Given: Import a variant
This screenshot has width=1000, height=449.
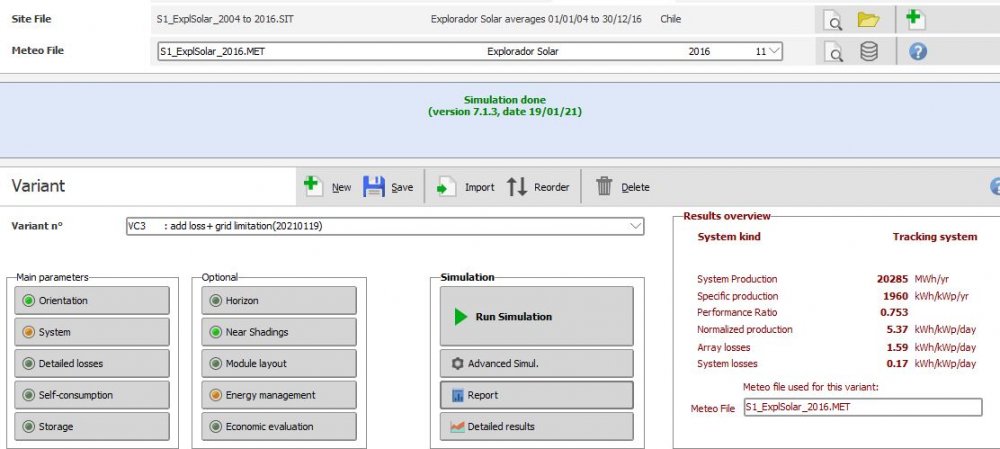Looking at the screenshot, I should click(x=465, y=187).
